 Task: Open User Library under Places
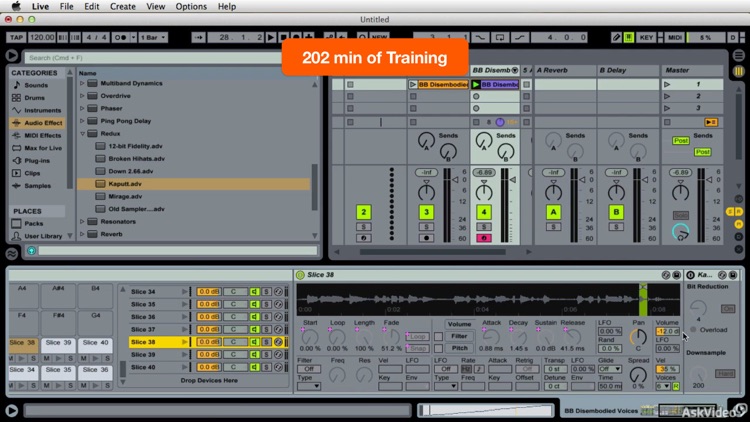(43, 236)
